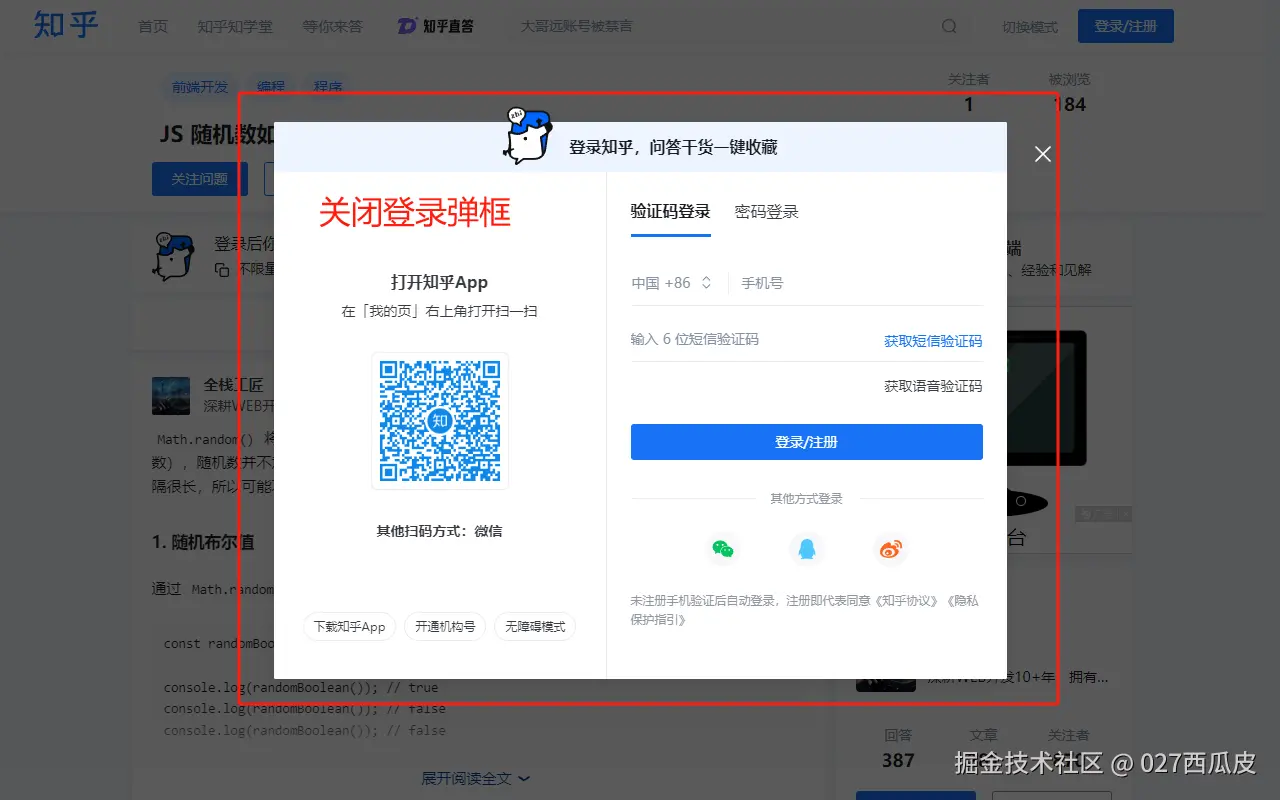Click 获取语音验证码 link
The image size is (1280, 800).
tap(933, 386)
